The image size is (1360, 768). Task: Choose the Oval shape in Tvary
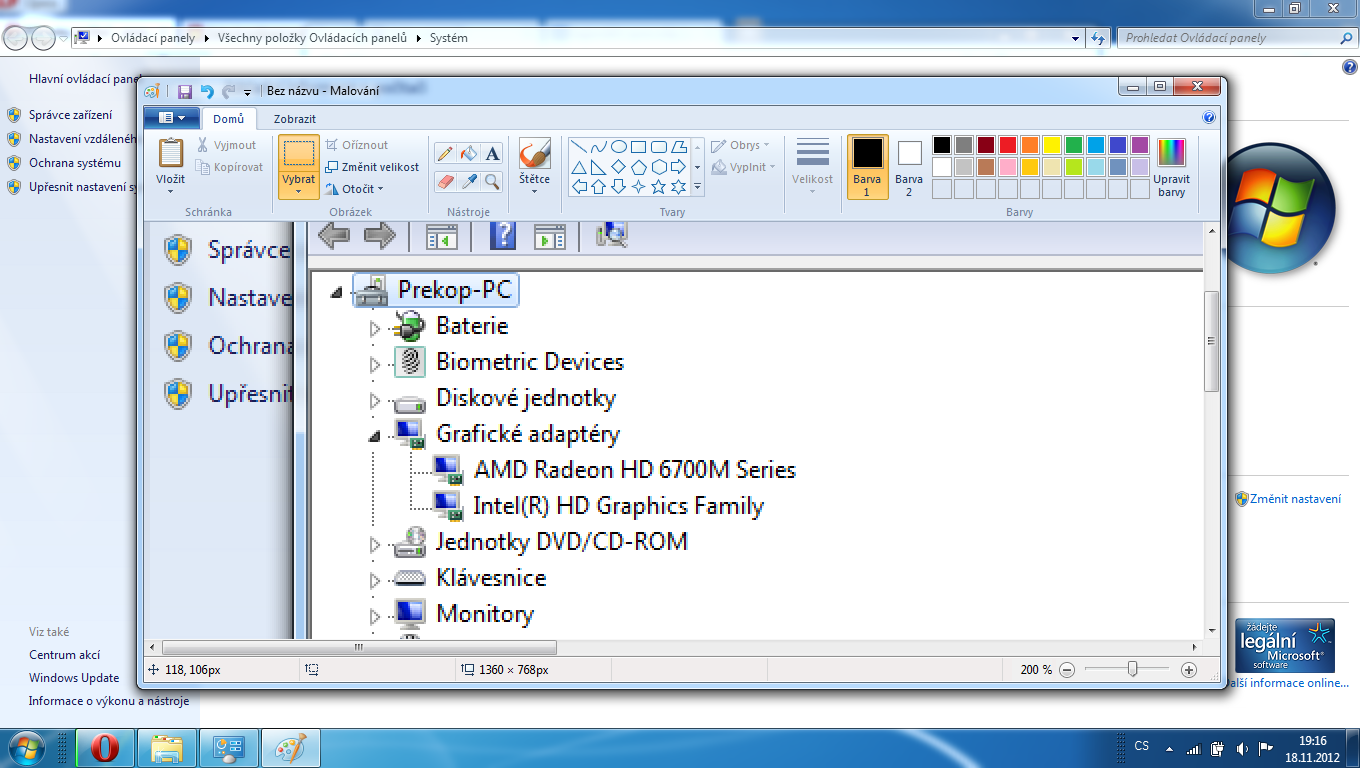619,146
